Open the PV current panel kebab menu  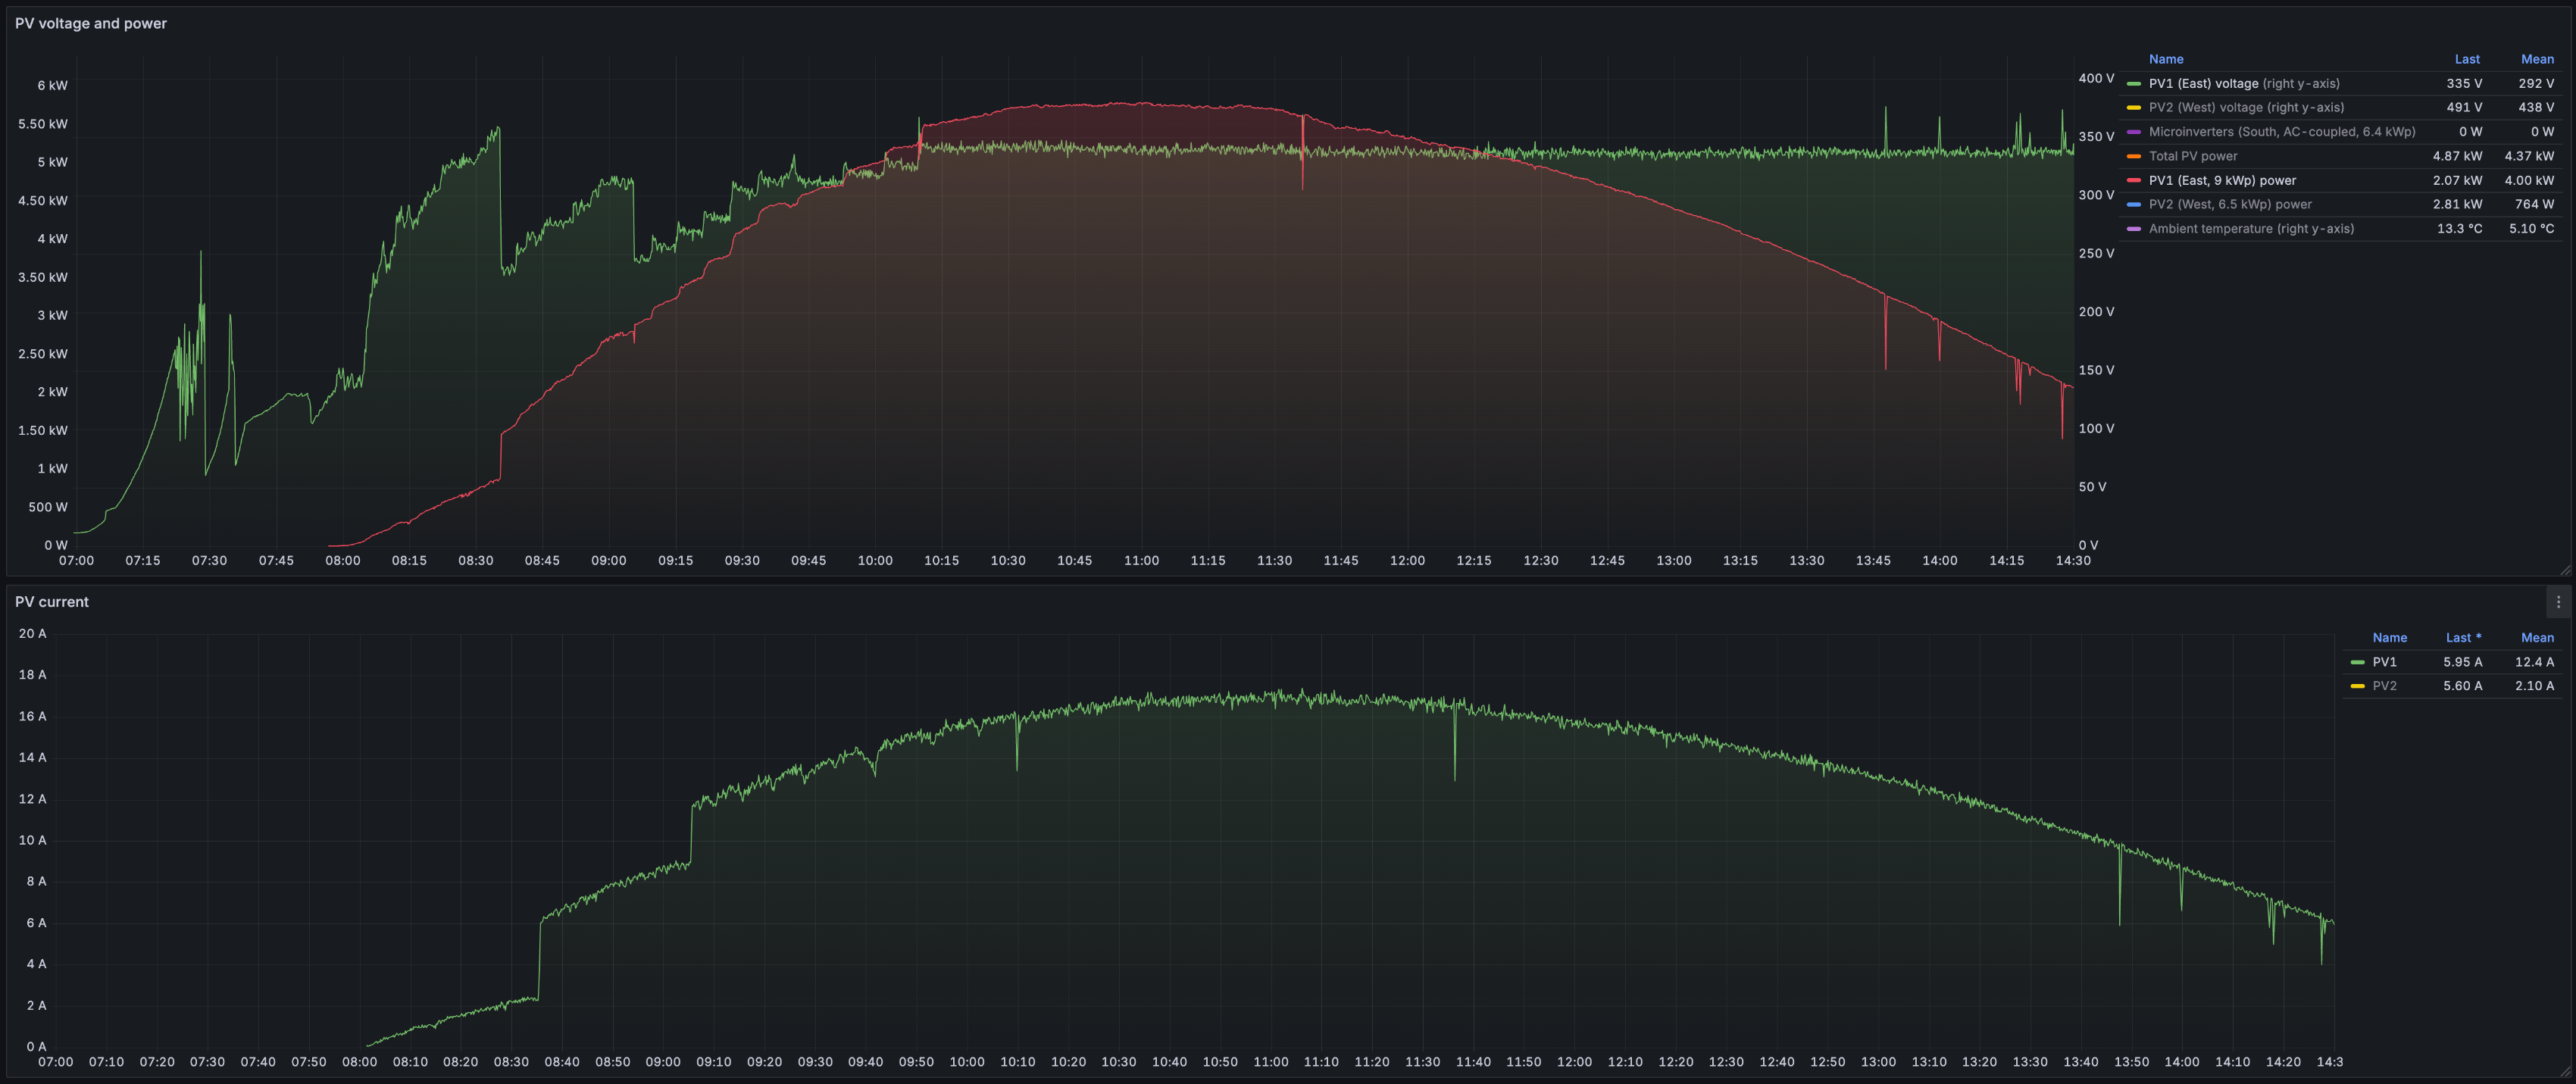[x=2558, y=602]
